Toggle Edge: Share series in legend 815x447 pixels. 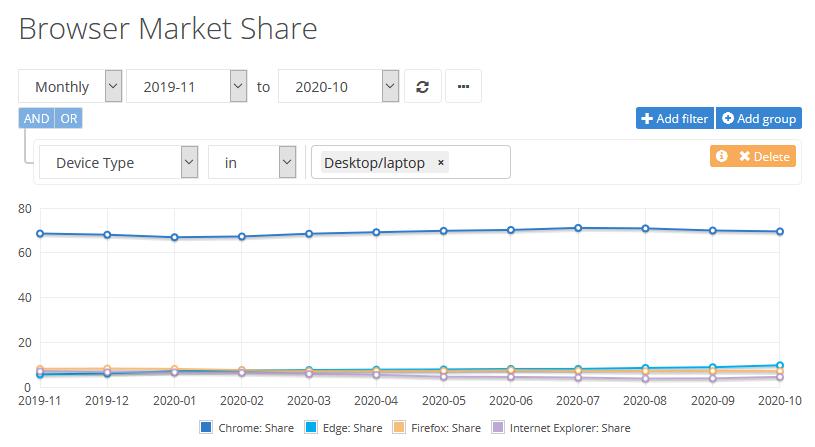point(344,428)
